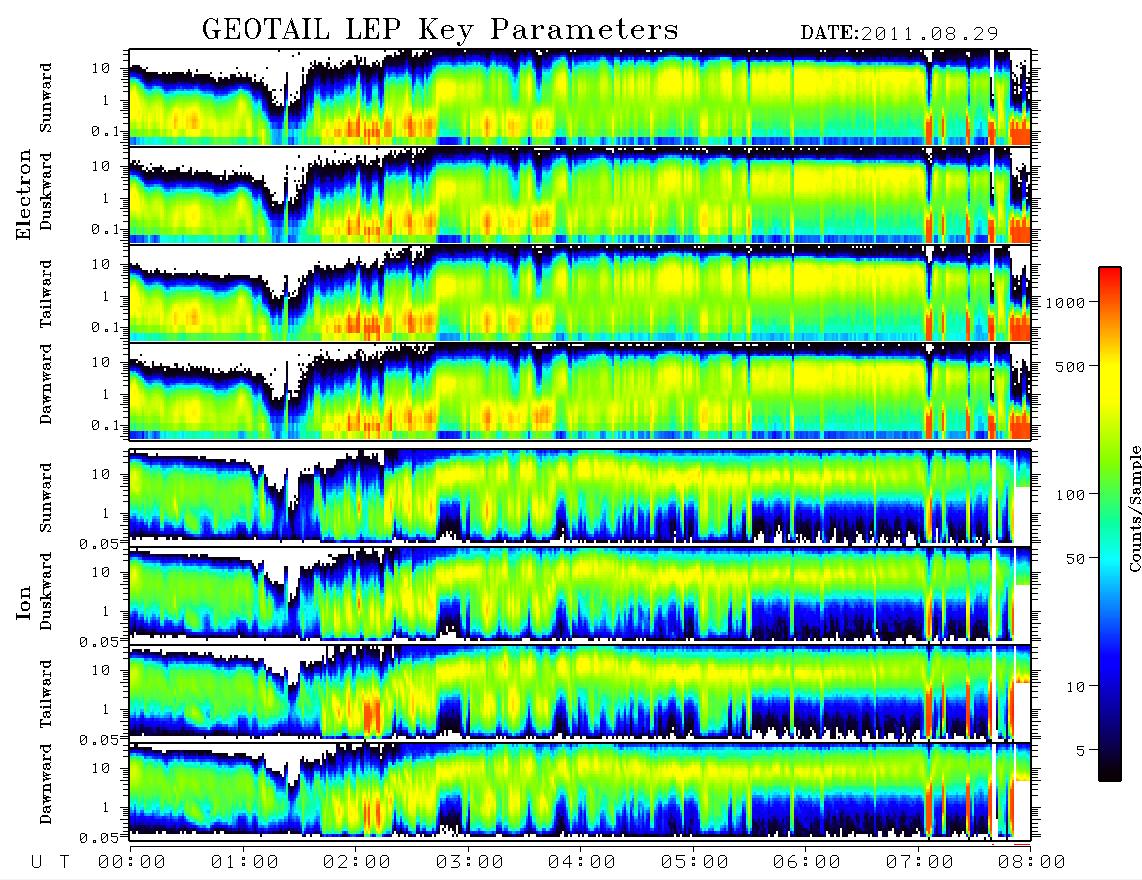
Task: Click the U T time axis label
Action: (50, 862)
